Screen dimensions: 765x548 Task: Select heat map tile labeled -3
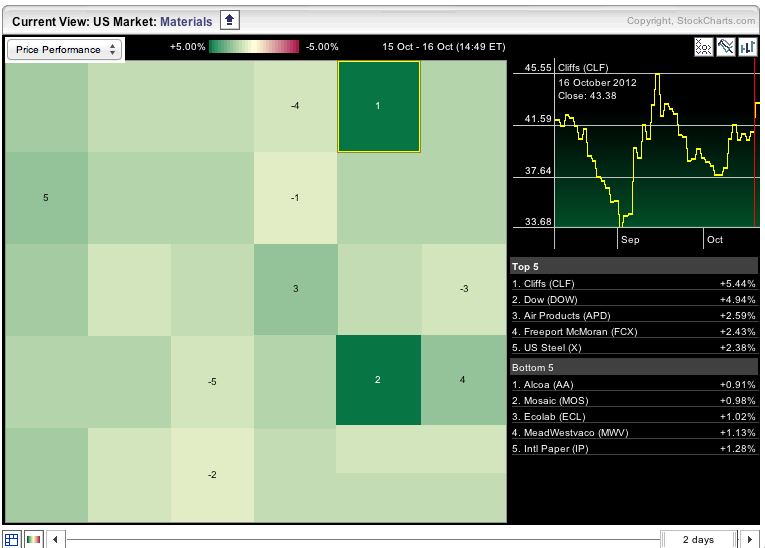464,289
